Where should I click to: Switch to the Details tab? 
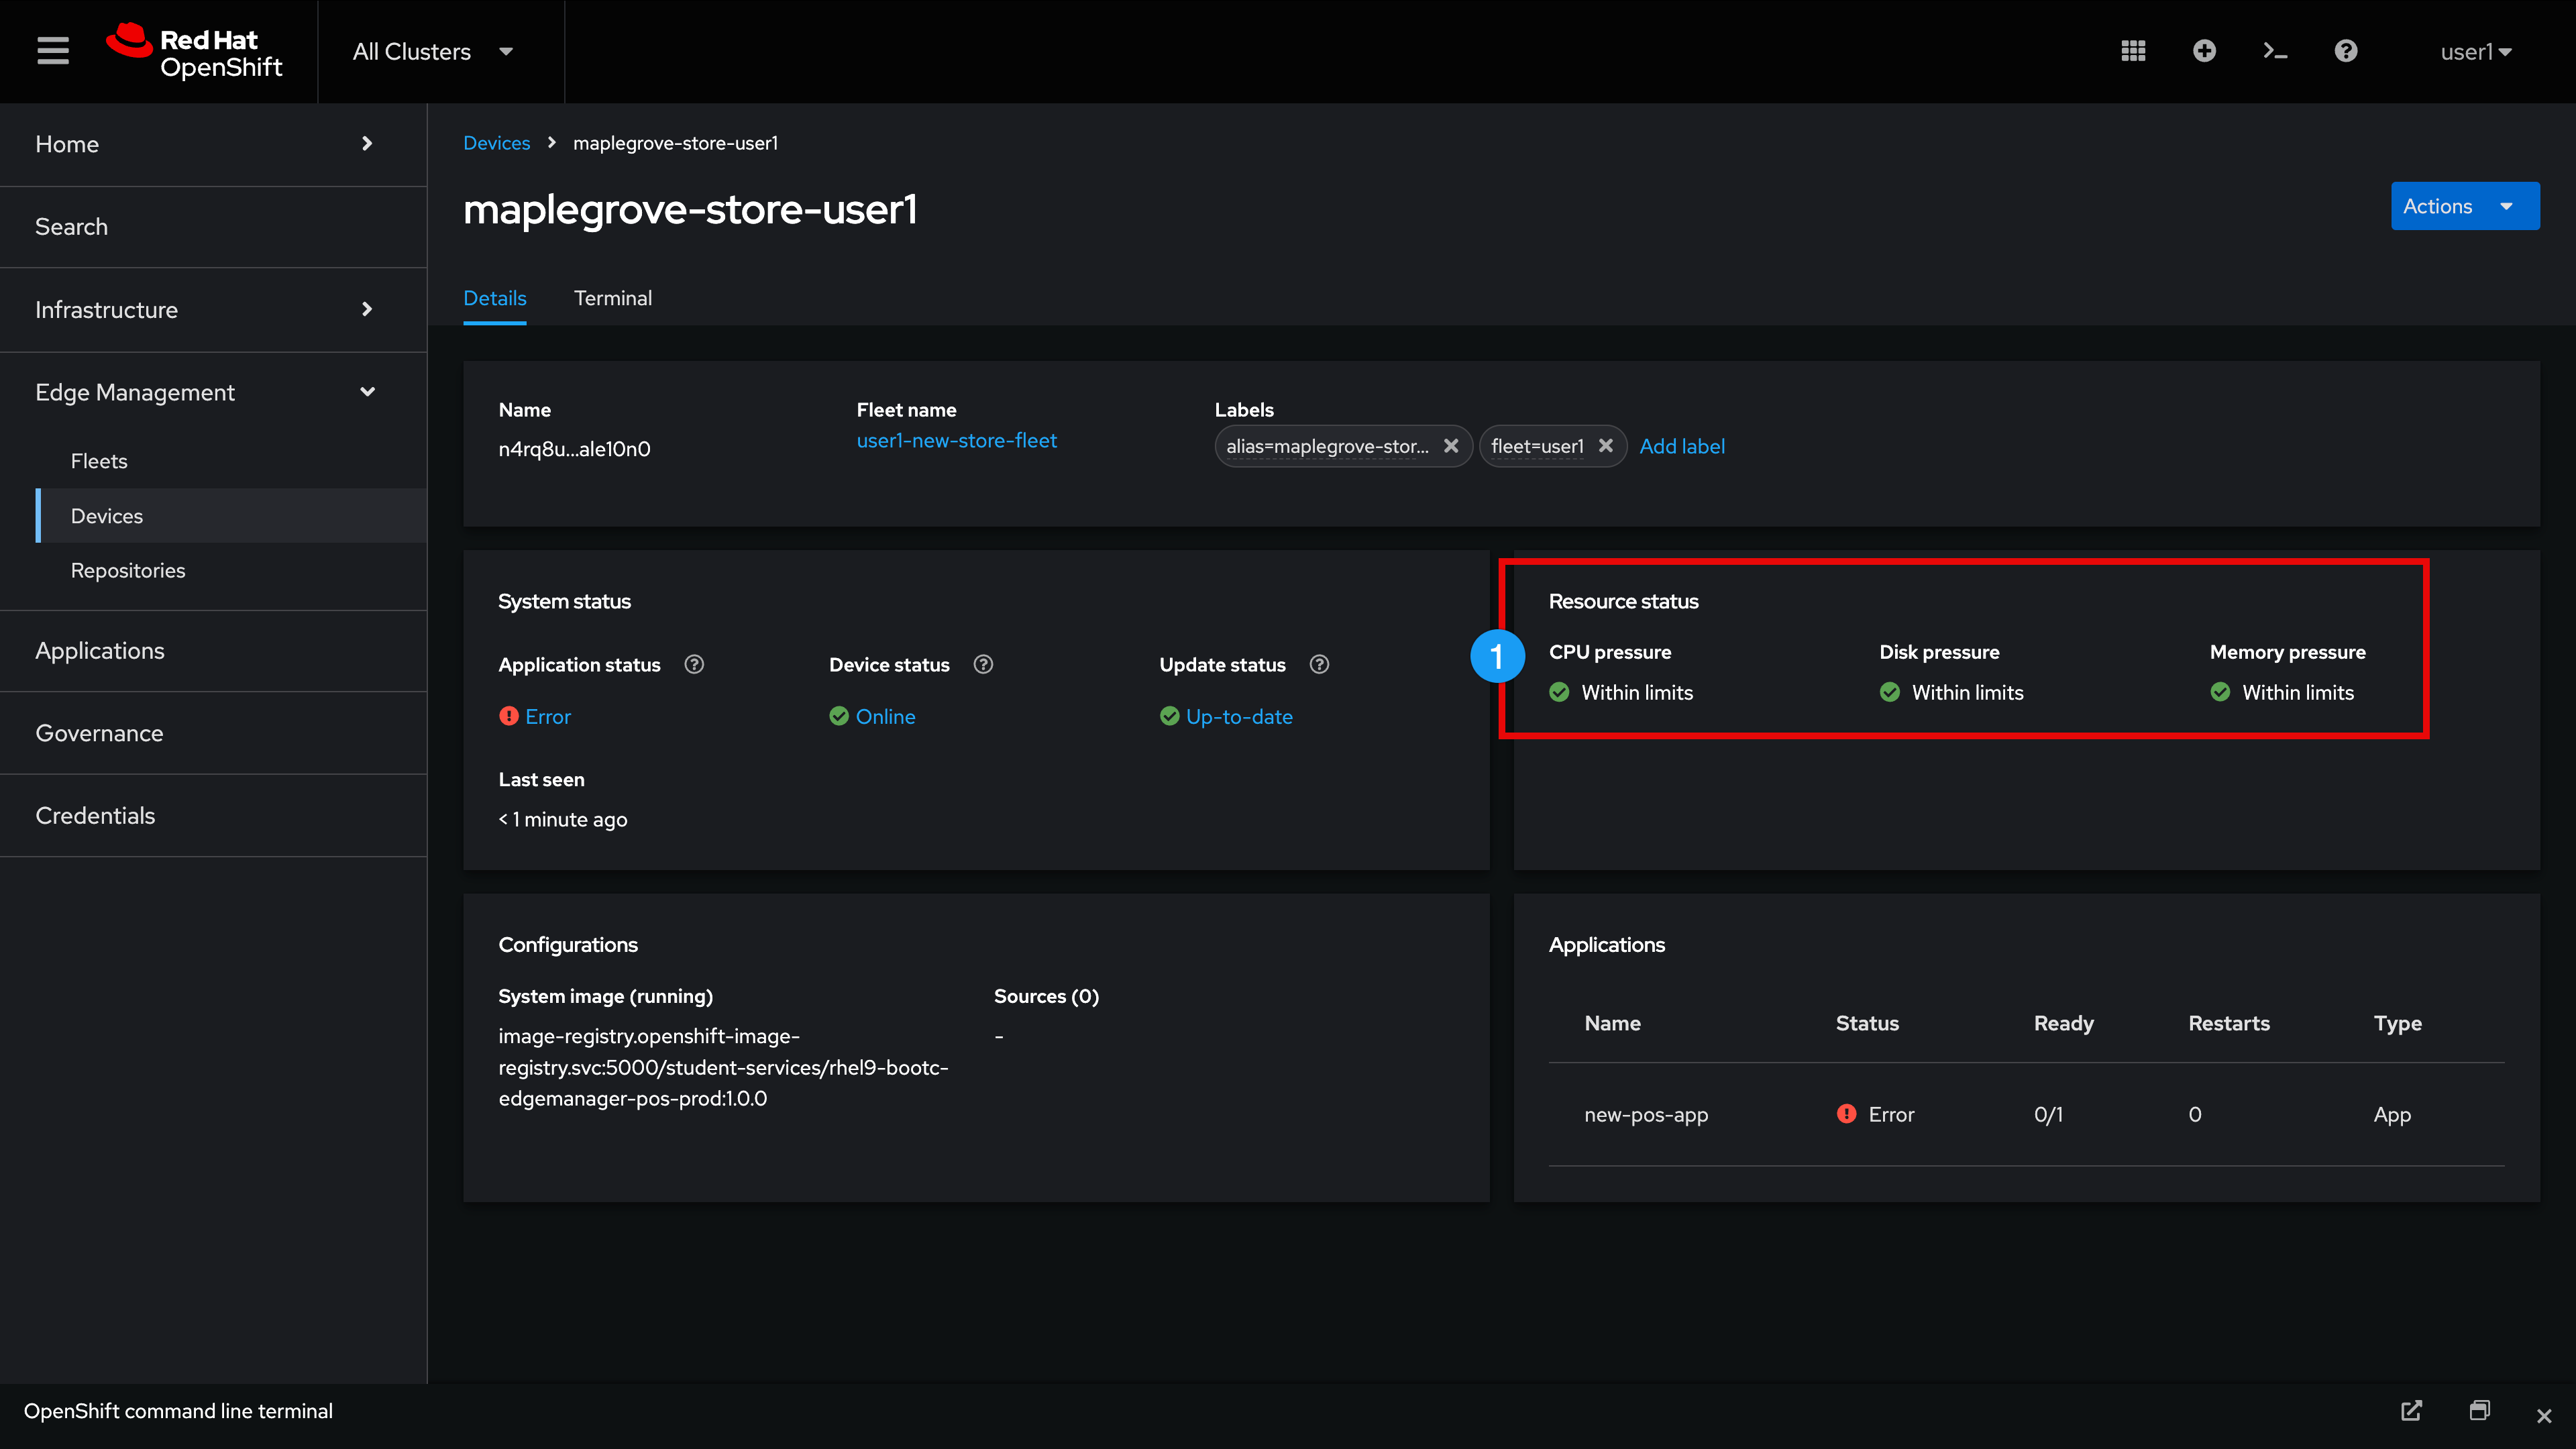point(494,298)
